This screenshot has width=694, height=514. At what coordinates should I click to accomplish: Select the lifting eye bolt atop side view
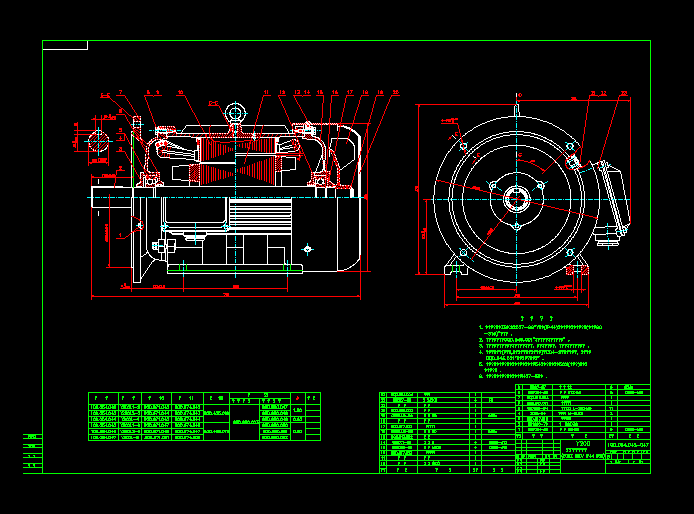(x=235, y=113)
